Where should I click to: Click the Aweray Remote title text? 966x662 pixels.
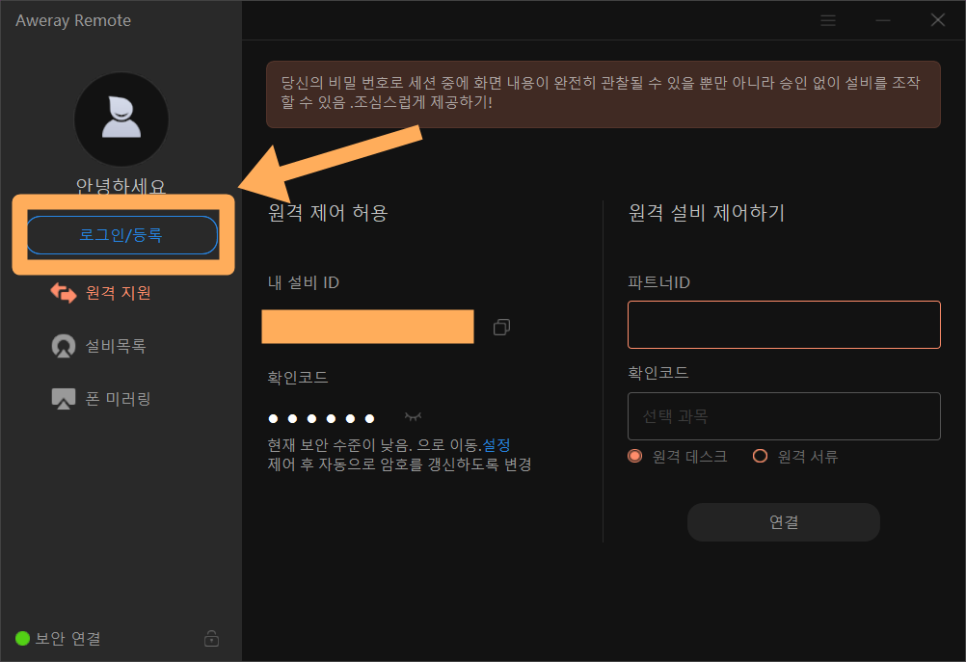point(73,20)
